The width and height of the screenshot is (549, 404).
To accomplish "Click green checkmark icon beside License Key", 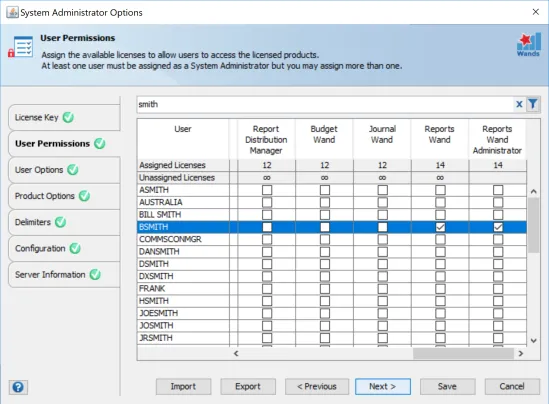I will click(x=68, y=117).
